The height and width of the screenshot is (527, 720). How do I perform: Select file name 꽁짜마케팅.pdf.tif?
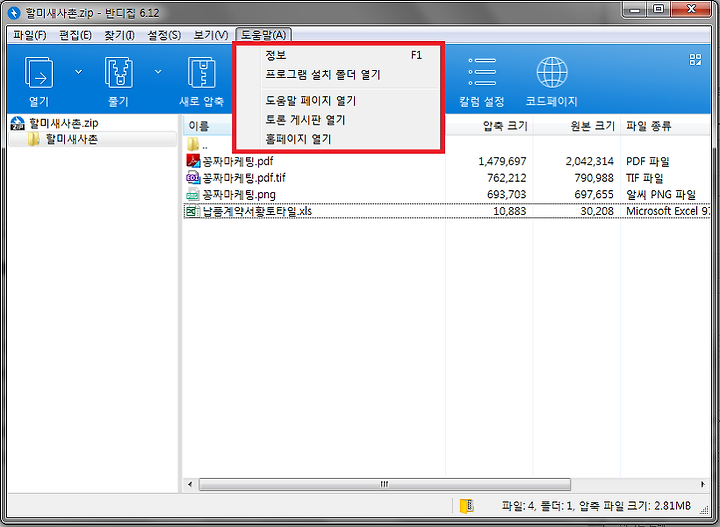click(244, 178)
